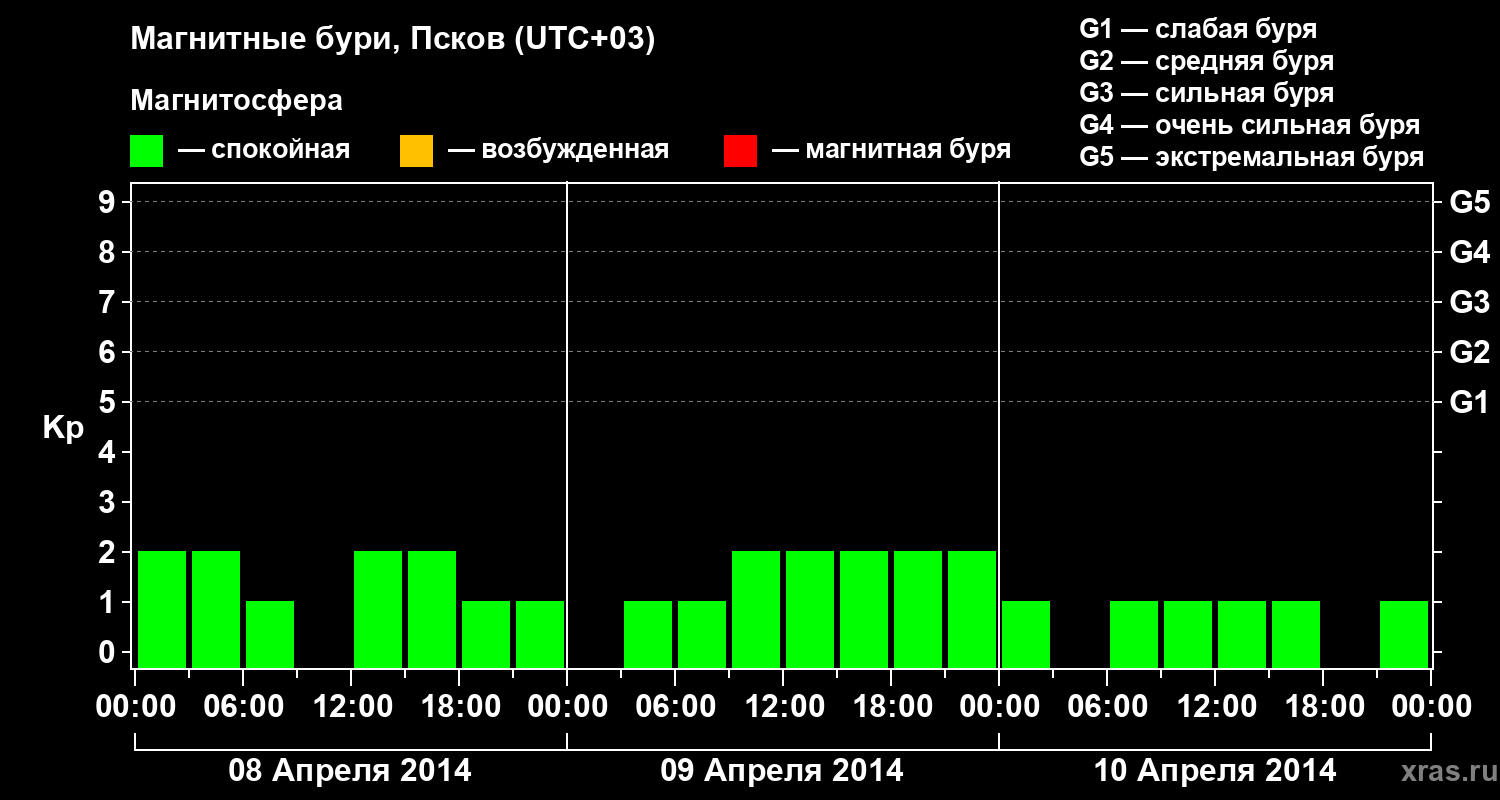1500x800 pixels.
Task: Click the '18:00' time label of 10 Апреля
Action: (x=1323, y=706)
